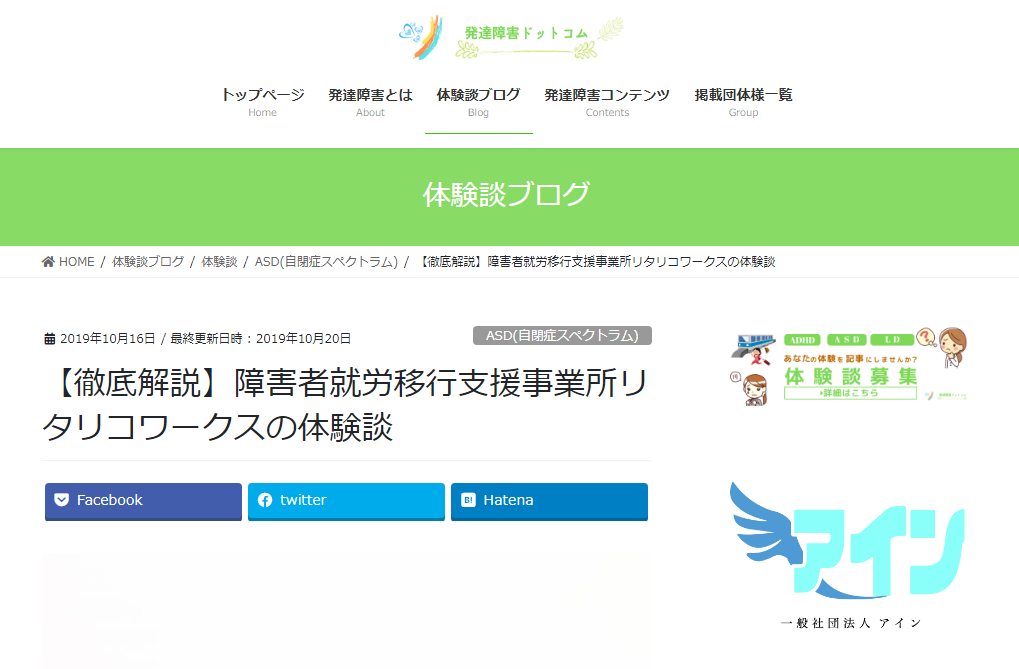Bookmark the article with the Hatena button
This screenshot has height=669, width=1019.
click(549, 501)
